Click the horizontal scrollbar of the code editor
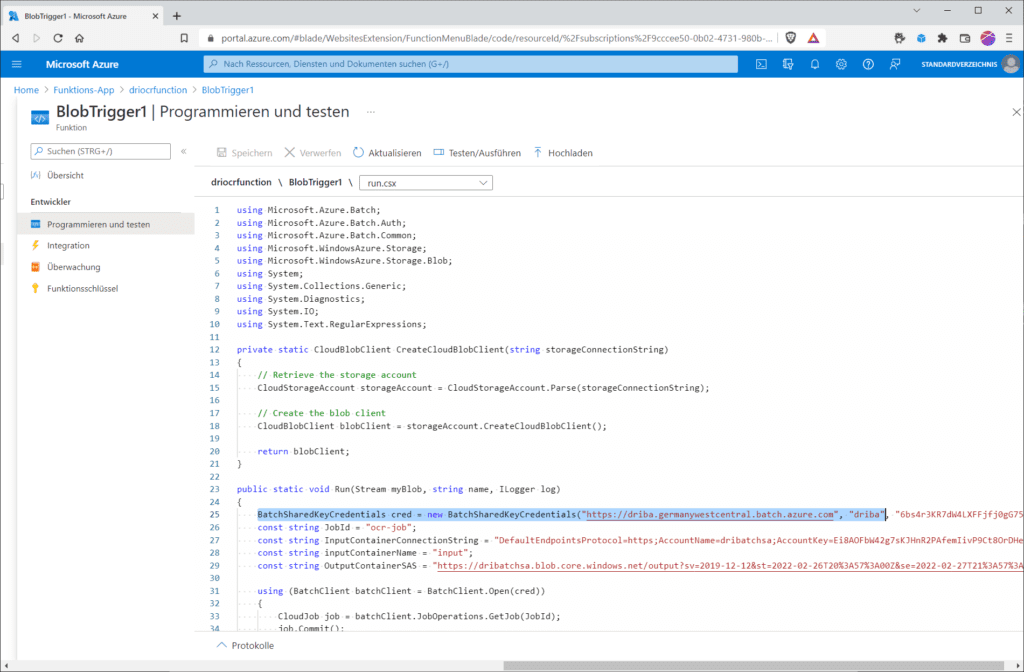The width and height of the screenshot is (1024, 672). (753, 665)
